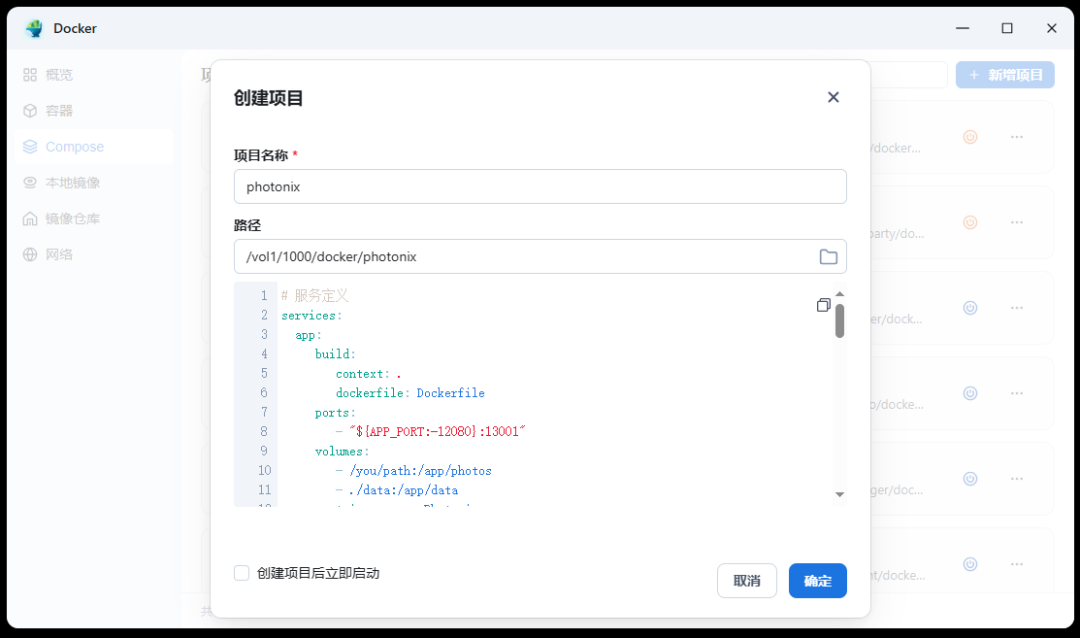Click the project name field containing photonix

(x=540, y=187)
